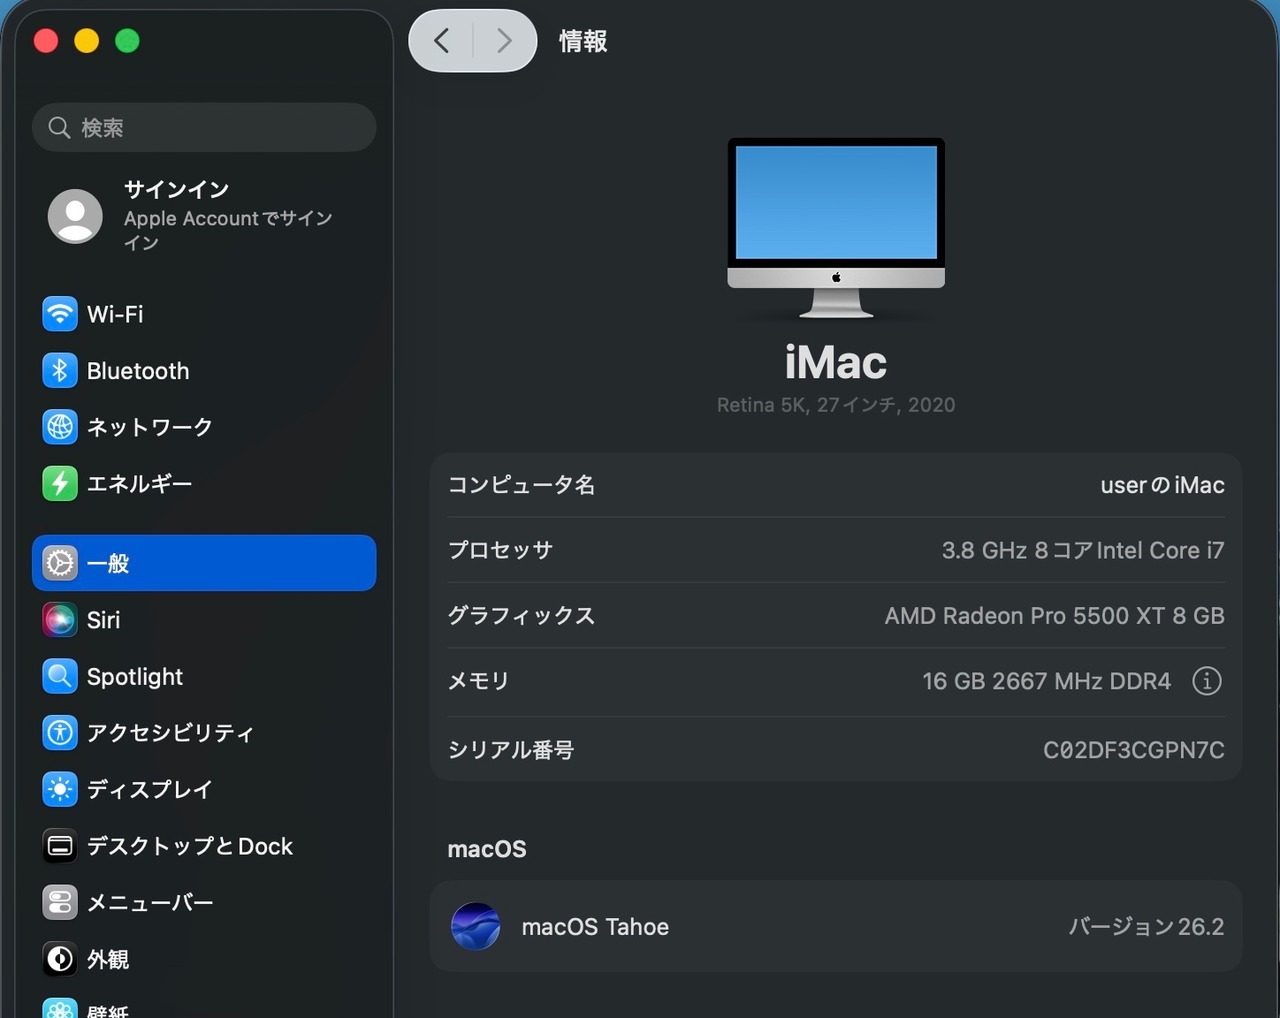Click the macOS Tahoe name text
The height and width of the screenshot is (1018, 1280).
[595, 927]
